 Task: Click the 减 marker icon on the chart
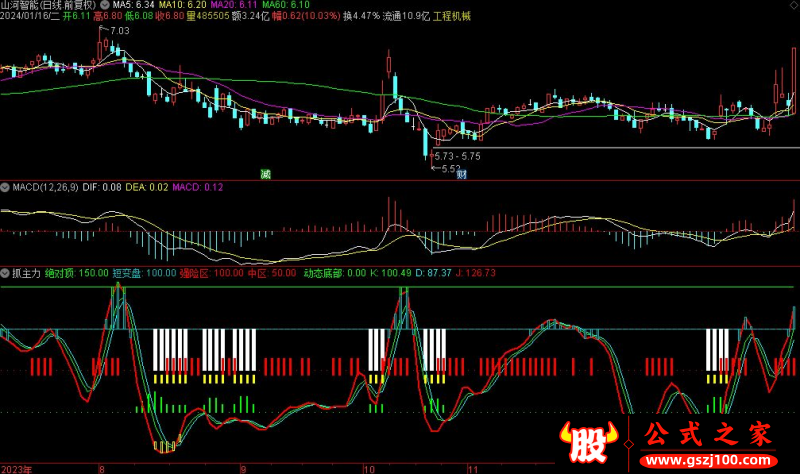[266, 174]
